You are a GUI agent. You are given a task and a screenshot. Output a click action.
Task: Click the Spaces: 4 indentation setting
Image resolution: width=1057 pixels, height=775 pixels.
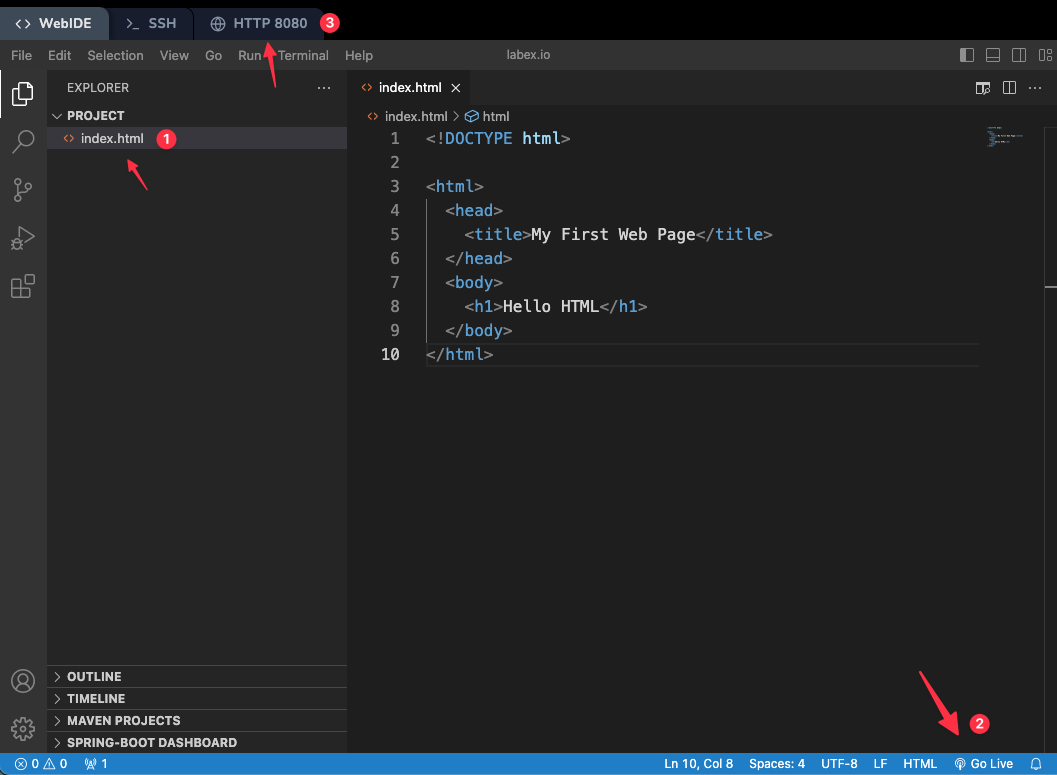click(777, 763)
